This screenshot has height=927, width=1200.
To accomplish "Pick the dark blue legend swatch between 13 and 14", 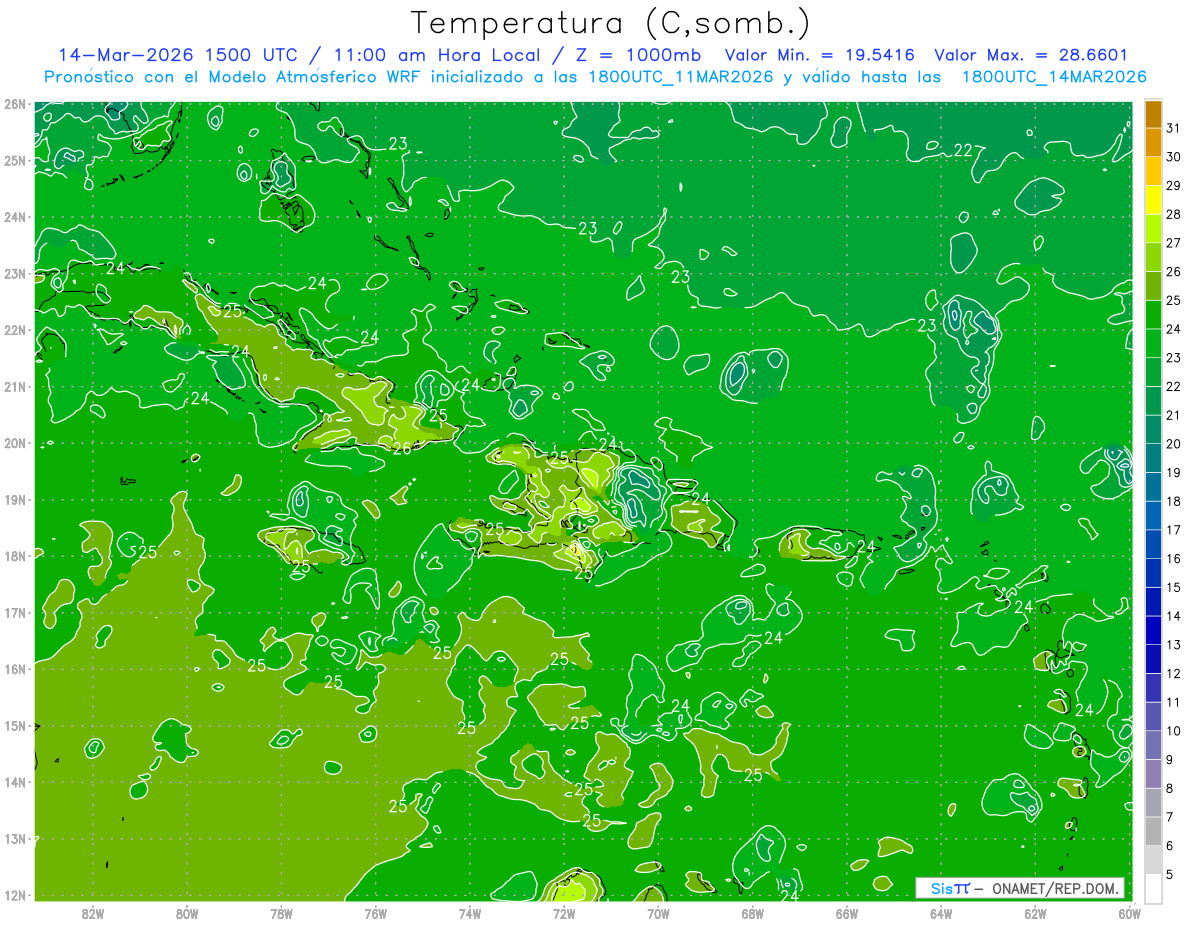I will click(1153, 630).
